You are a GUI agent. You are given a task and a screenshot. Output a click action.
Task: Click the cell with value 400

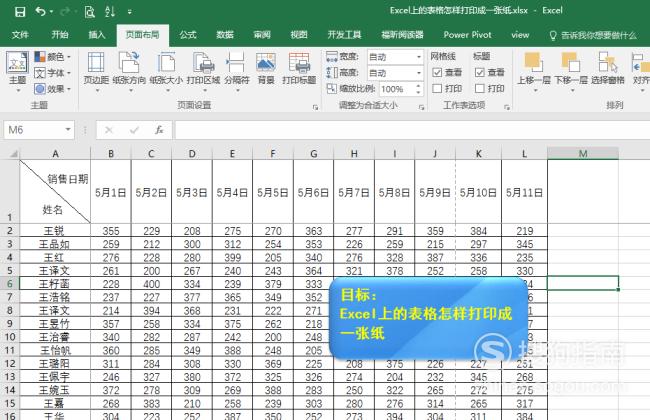[x=151, y=284]
